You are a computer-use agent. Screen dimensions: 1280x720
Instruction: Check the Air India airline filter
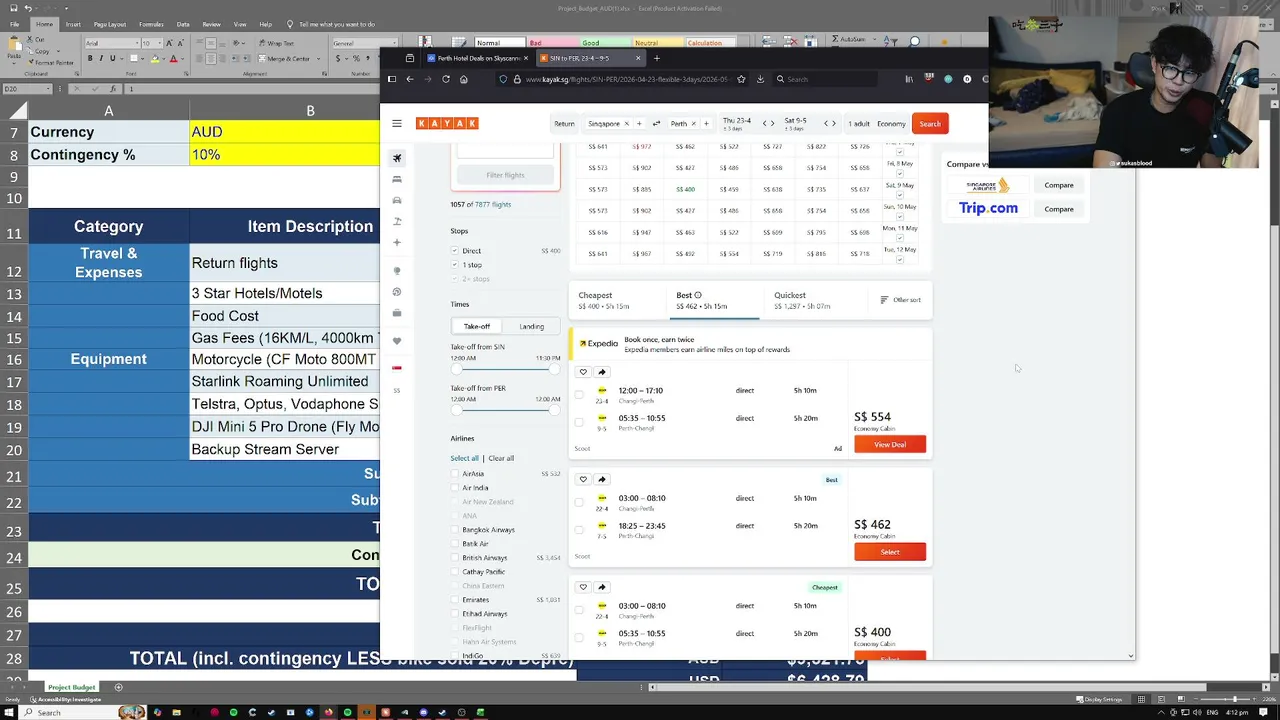(x=455, y=488)
